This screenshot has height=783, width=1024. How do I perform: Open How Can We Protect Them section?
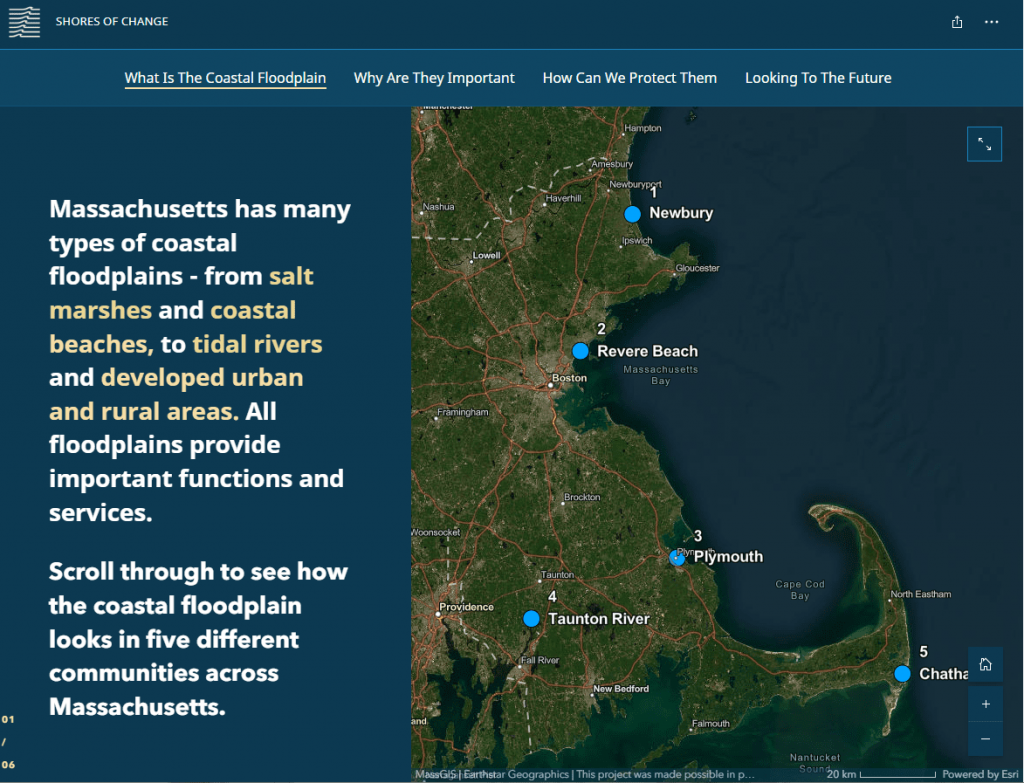point(629,78)
